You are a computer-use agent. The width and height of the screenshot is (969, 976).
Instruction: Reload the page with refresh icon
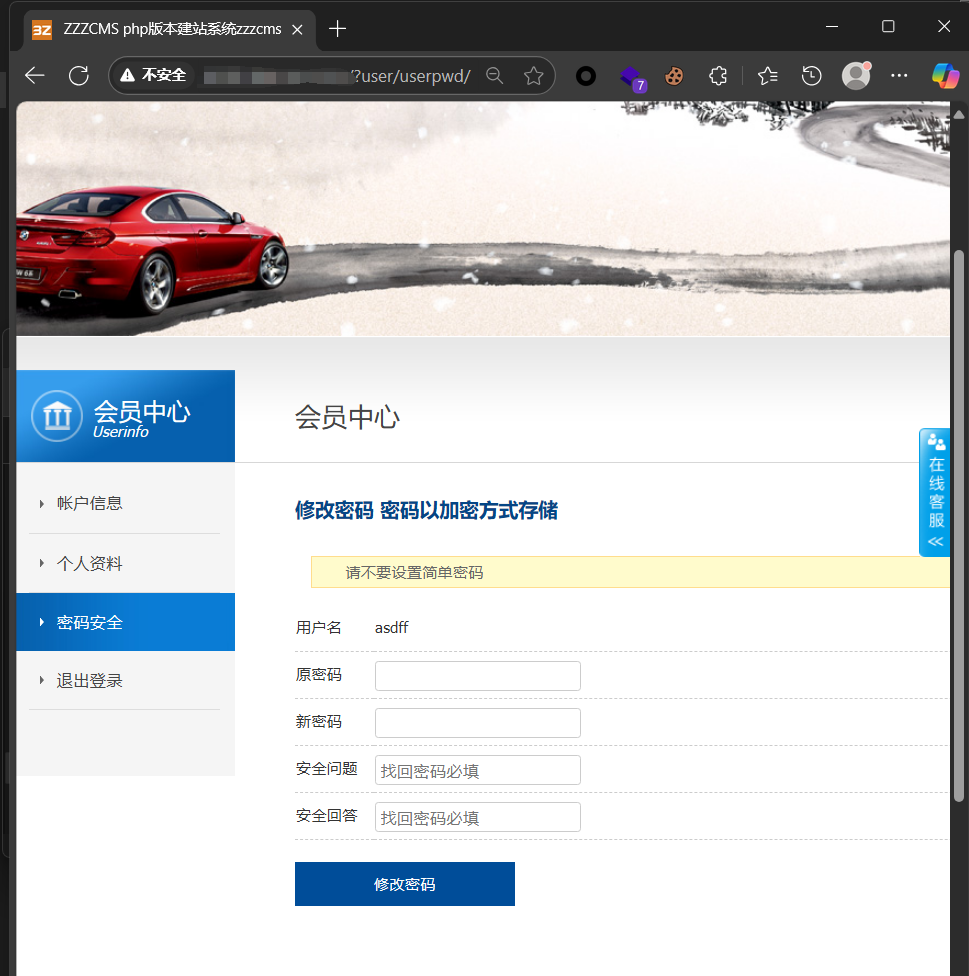tap(79, 76)
